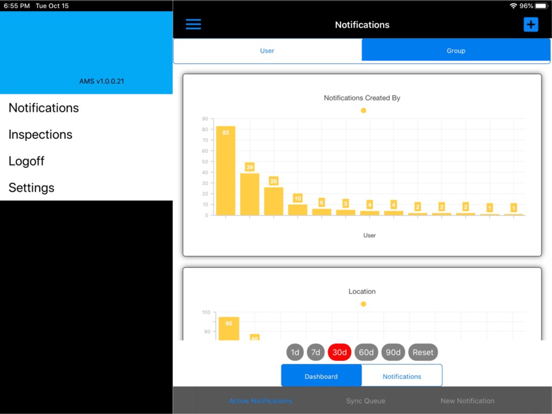Select the Notifications segment next to Dashboard
The width and height of the screenshot is (552, 414).
402,376
